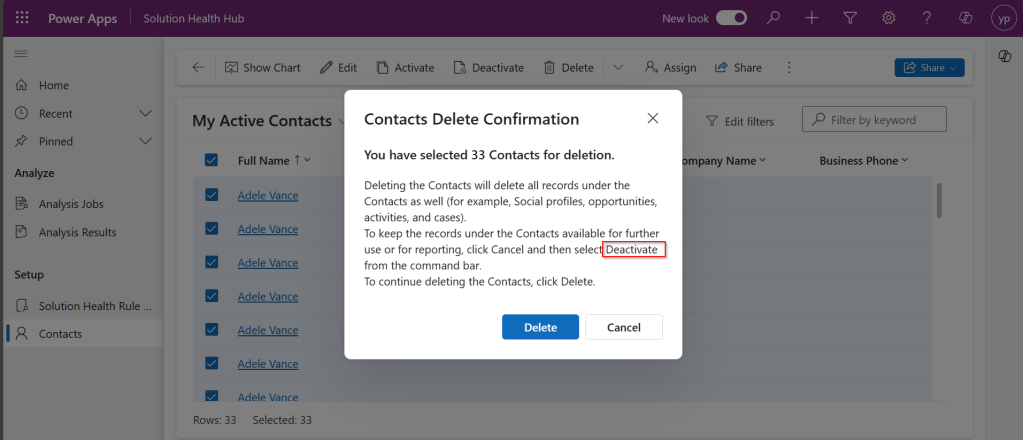Click the plus icon to create new record
1023x440 pixels.
[812, 18]
